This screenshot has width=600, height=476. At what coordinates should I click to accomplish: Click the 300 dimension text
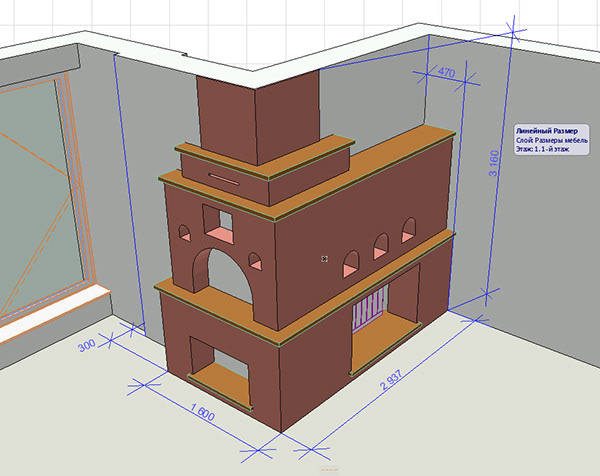[86, 344]
